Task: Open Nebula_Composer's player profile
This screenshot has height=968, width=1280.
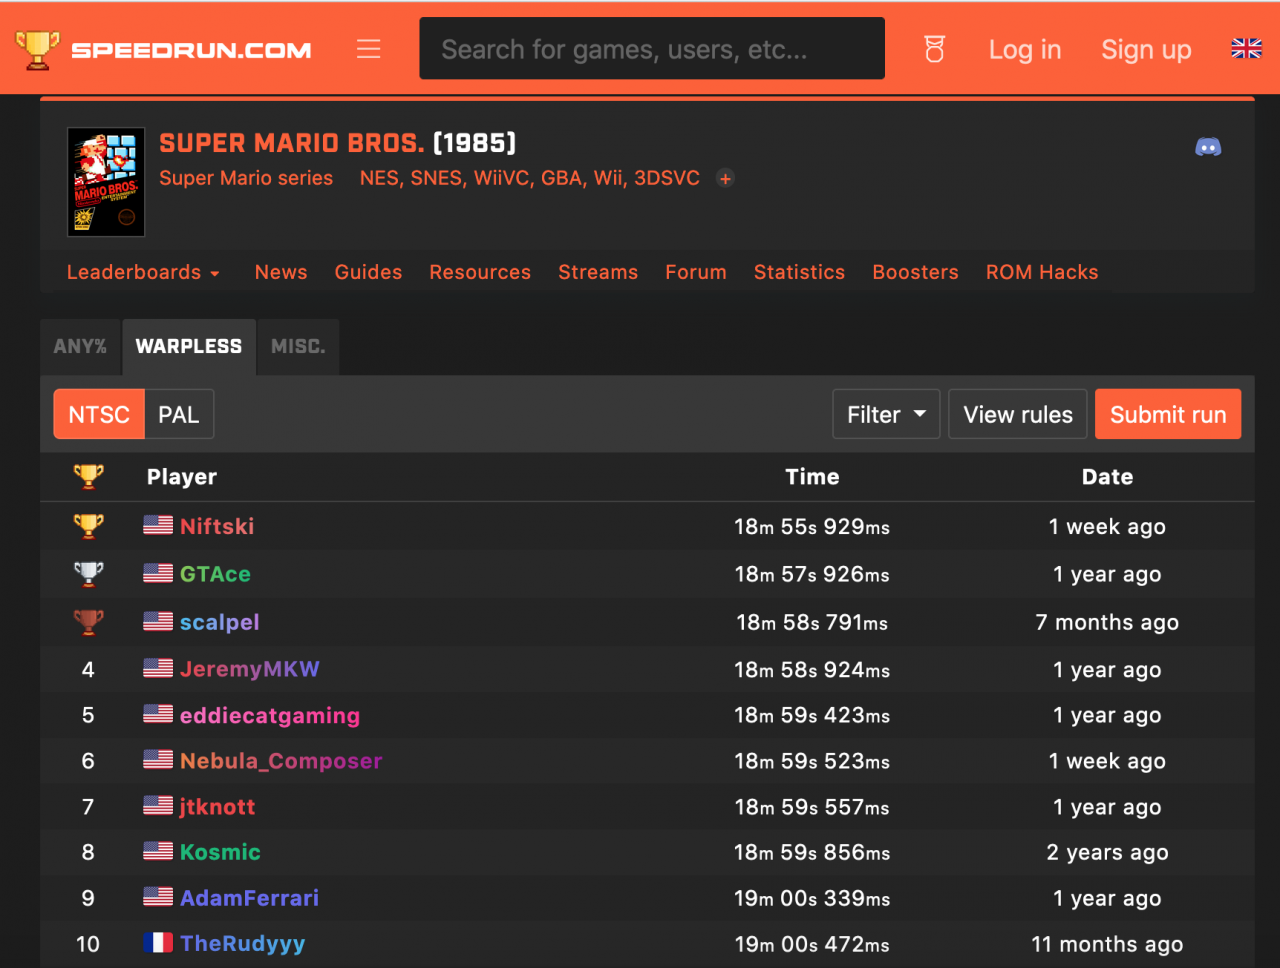Action: coord(281,761)
